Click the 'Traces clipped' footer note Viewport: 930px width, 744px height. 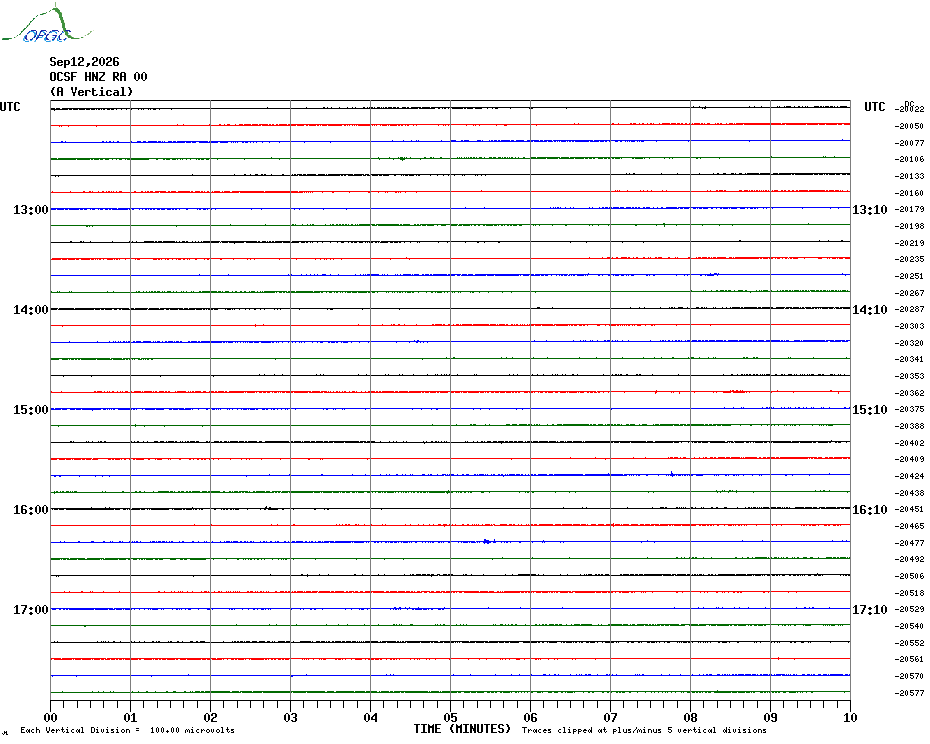[x=644, y=730]
